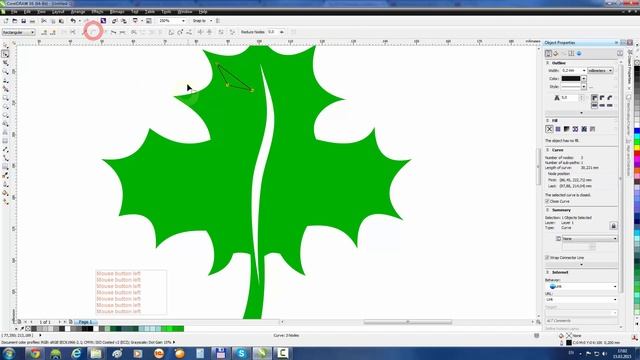Click the Undo arrow icon
Viewport: 640px width, 360px height.
point(73,21)
